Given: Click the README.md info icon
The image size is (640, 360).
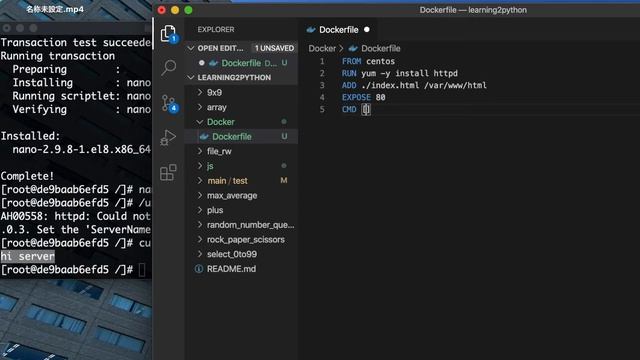Looking at the screenshot, I should [x=199, y=269].
